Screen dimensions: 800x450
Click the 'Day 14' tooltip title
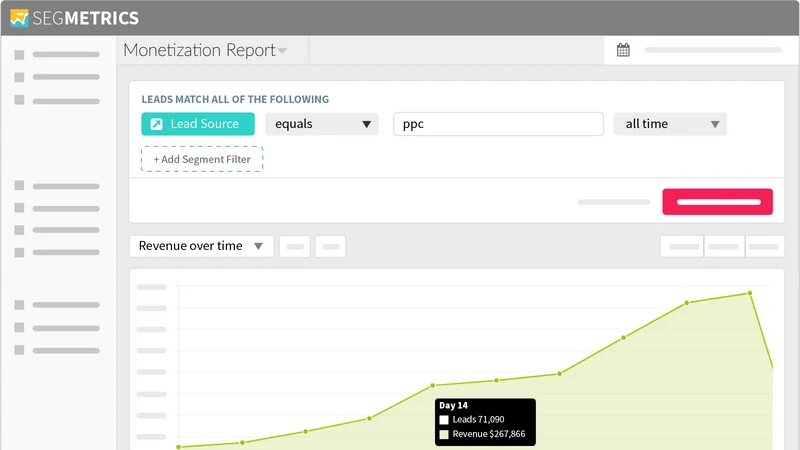coord(453,405)
